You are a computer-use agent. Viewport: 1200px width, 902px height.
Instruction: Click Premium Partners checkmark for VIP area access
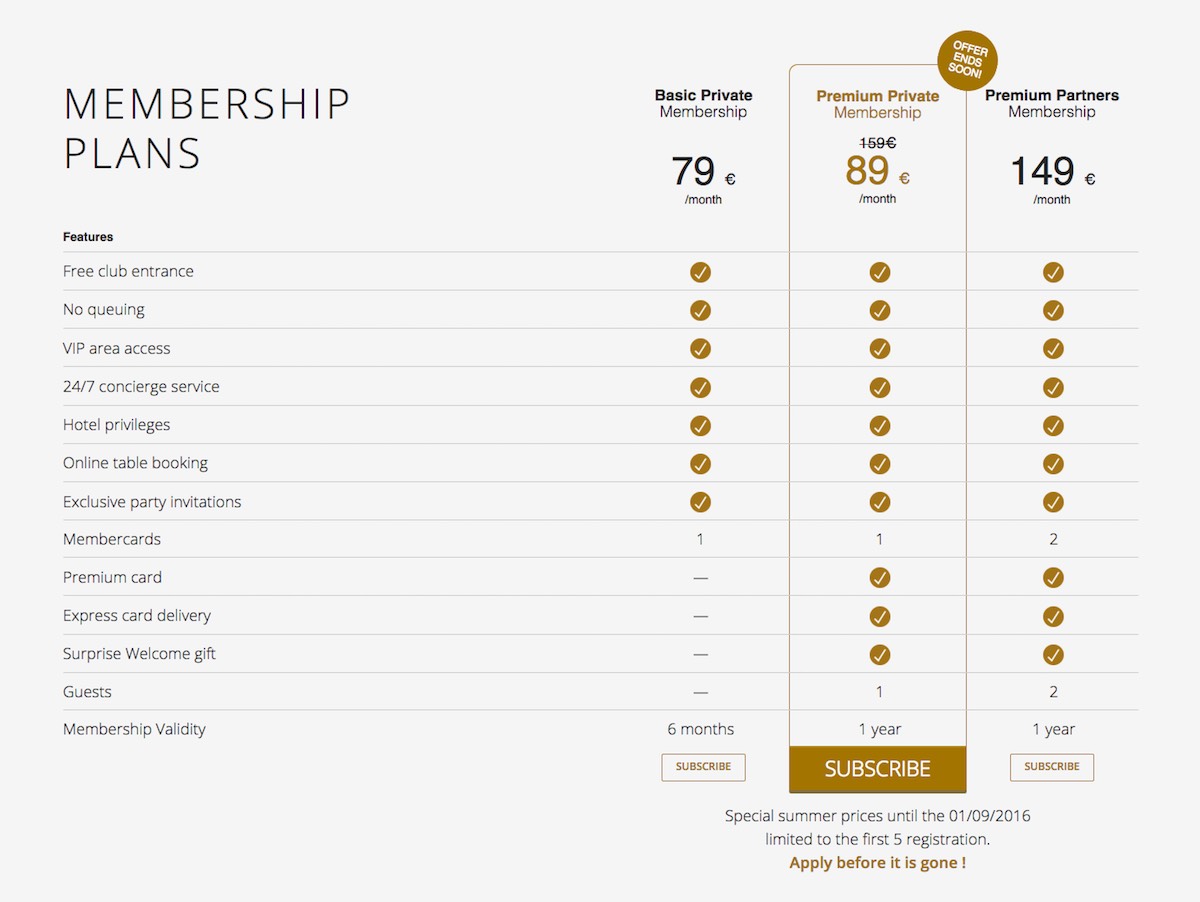click(1053, 348)
